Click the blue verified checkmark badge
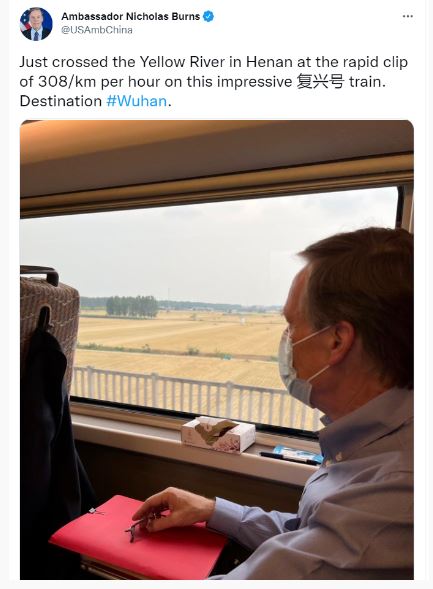Viewport: 433px width, 589px height. pyautogui.click(x=208, y=17)
